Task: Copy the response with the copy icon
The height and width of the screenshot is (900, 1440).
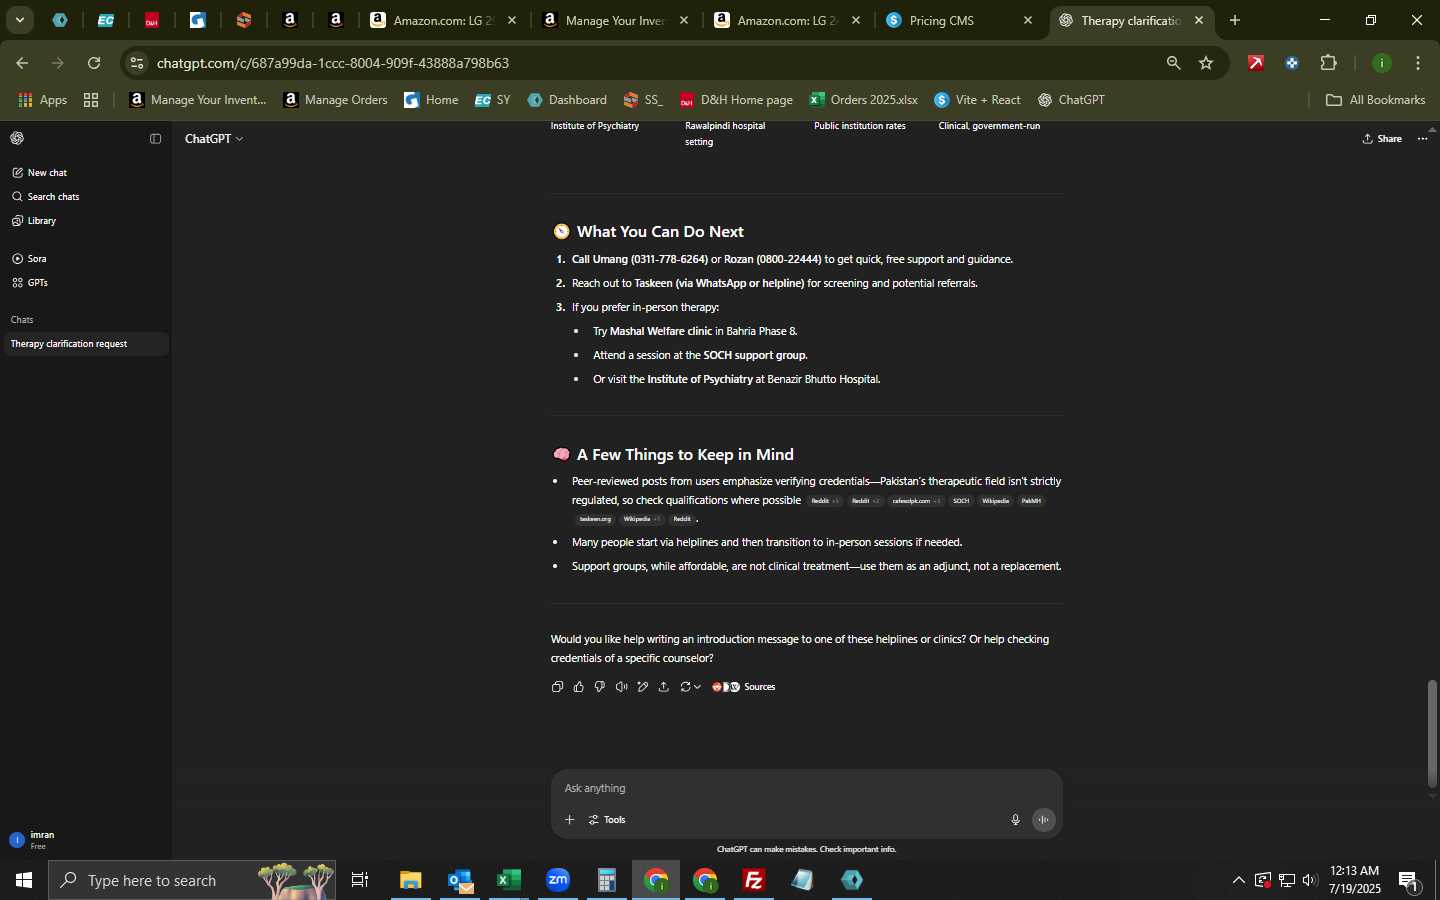Action: 557,687
